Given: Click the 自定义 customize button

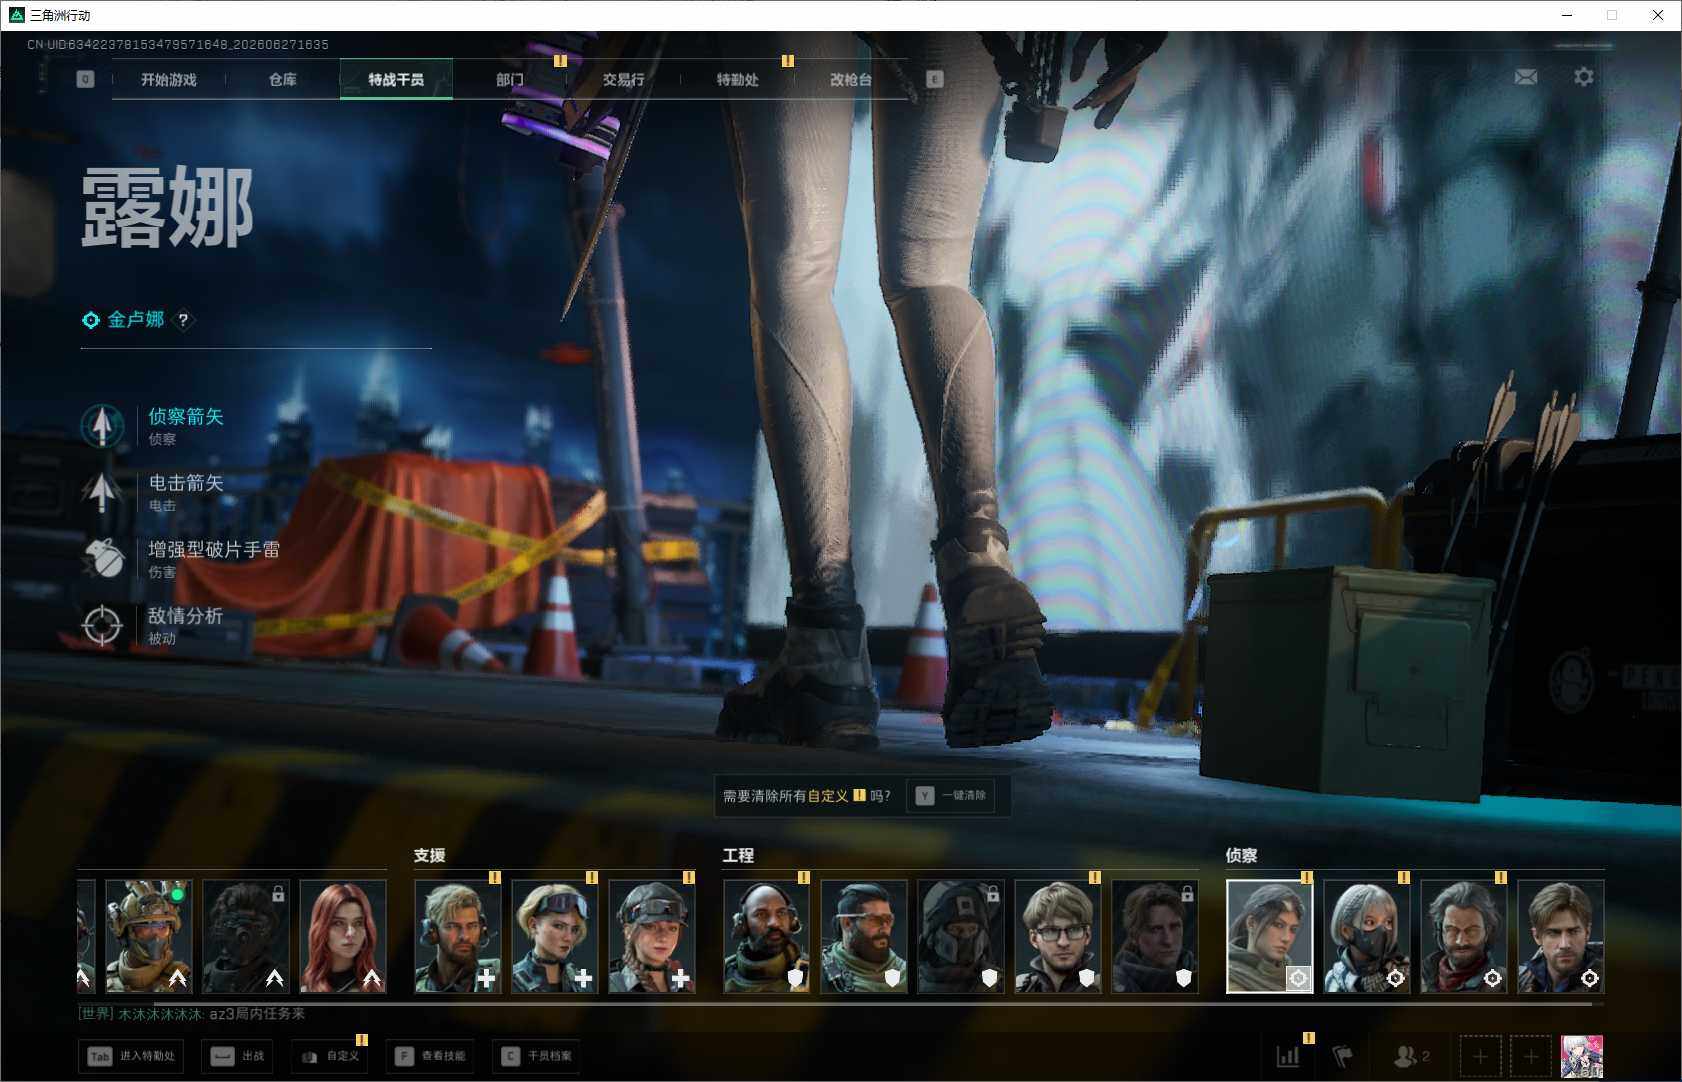Looking at the screenshot, I should tap(330, 1056).
